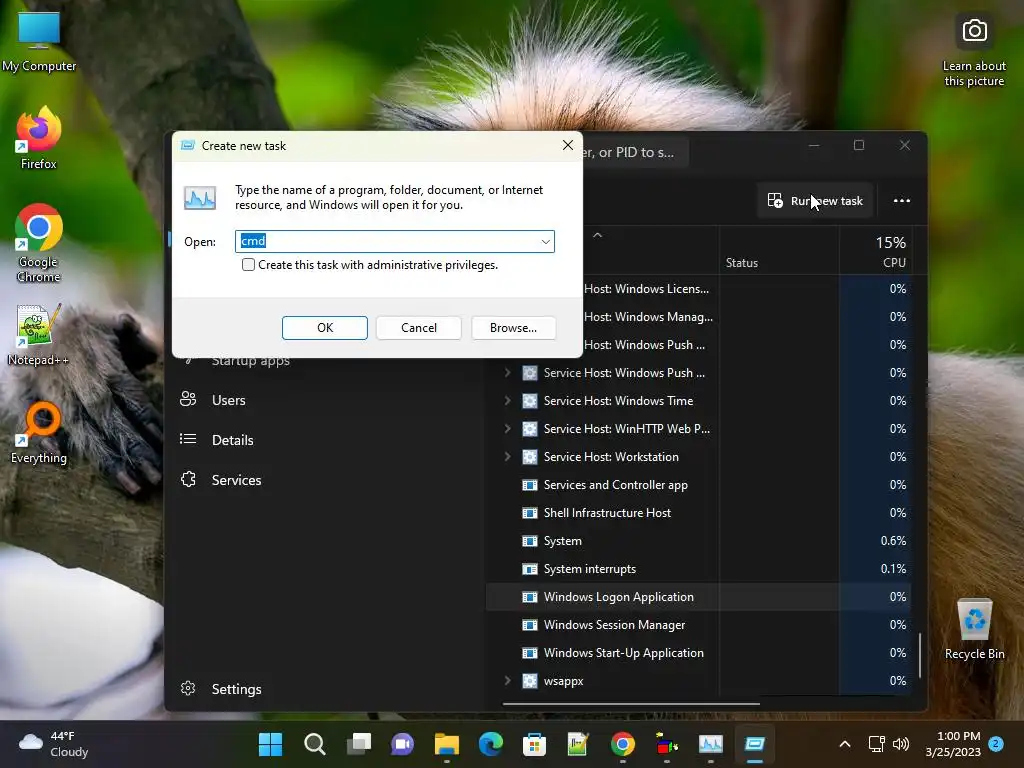Expand Service Host: Windows Time

[507, 400]
